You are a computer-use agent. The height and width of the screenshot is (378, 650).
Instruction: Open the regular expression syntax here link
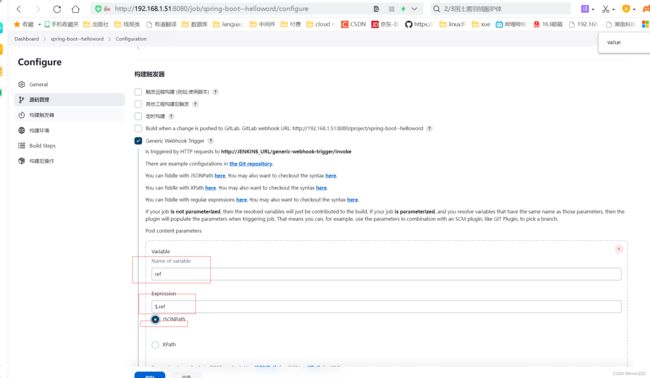[352, 200]
